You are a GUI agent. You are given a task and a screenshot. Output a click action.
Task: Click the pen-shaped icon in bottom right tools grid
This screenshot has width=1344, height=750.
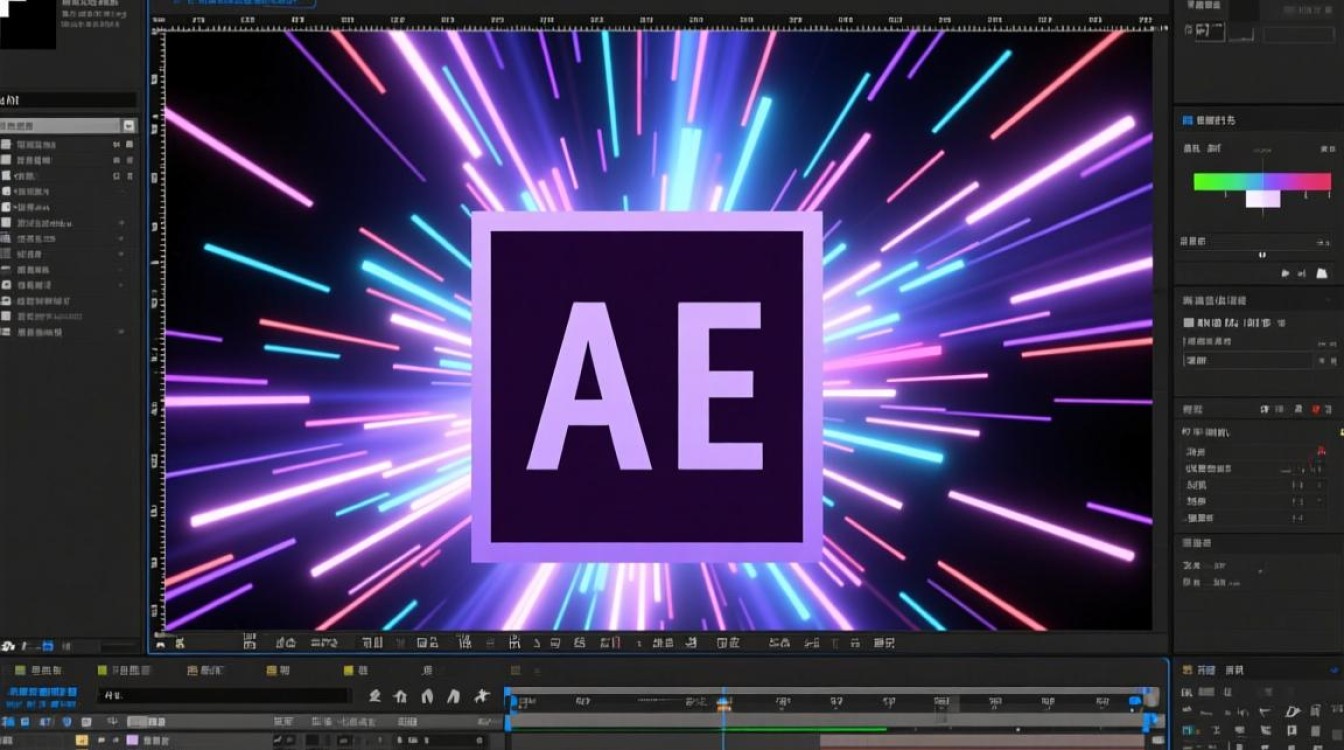[1291, 711]
